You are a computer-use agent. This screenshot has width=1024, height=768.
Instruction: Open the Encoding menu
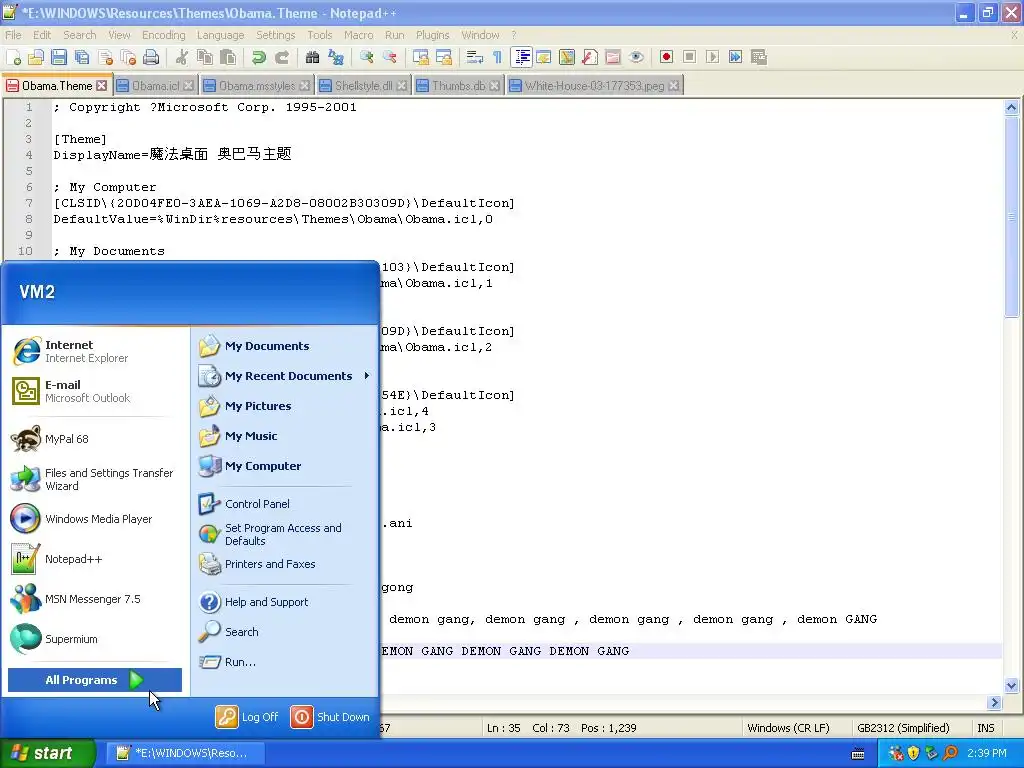pos(163,35)
